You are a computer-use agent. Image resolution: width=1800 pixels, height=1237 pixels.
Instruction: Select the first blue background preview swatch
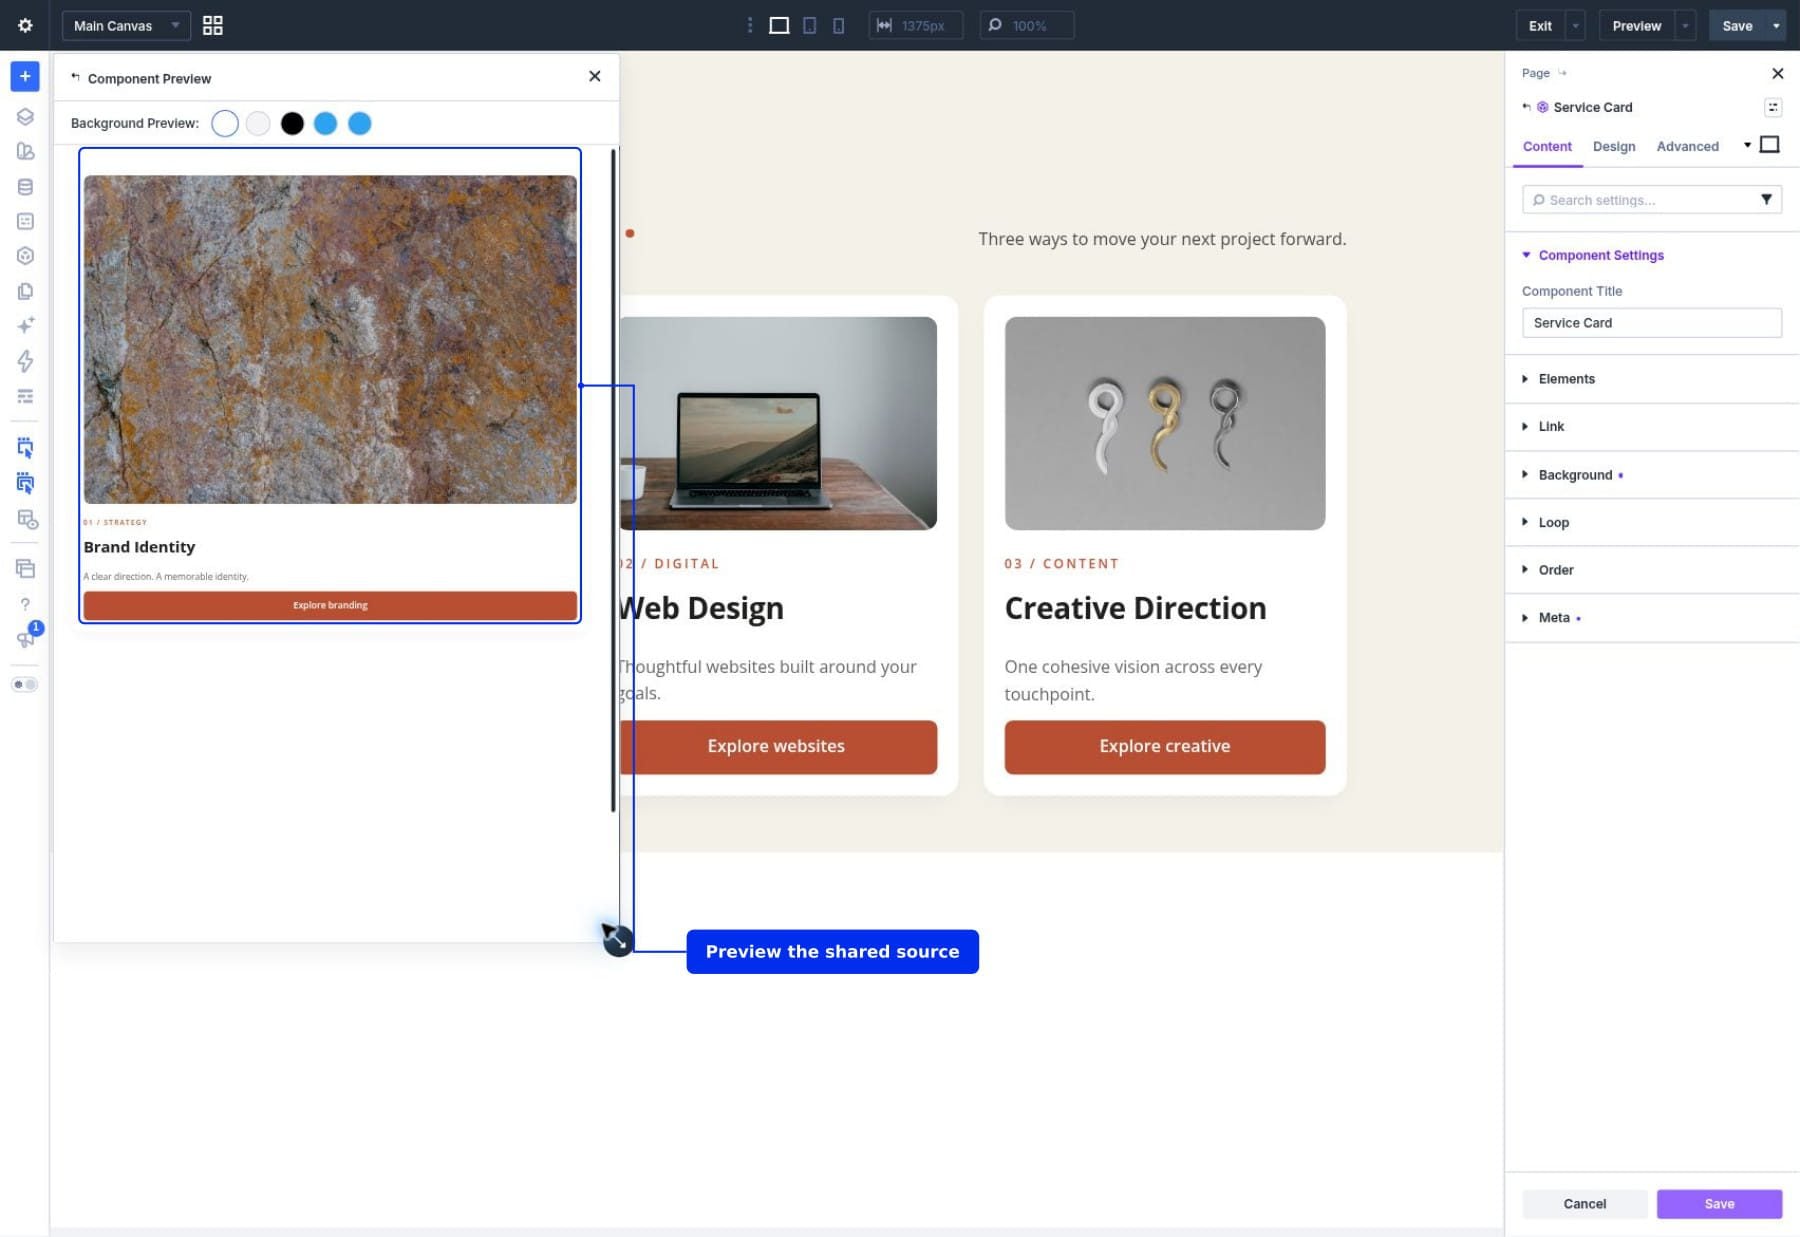click(325, 123)
